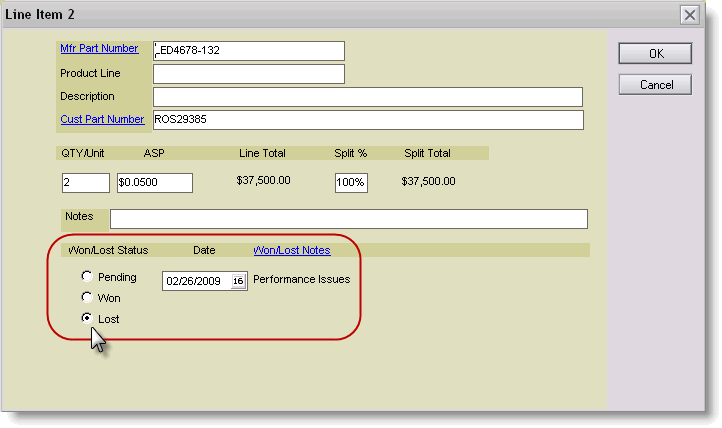Click the Performance Issues note text
The height and width of the screenshot is (428, 722).
point(302,279)
